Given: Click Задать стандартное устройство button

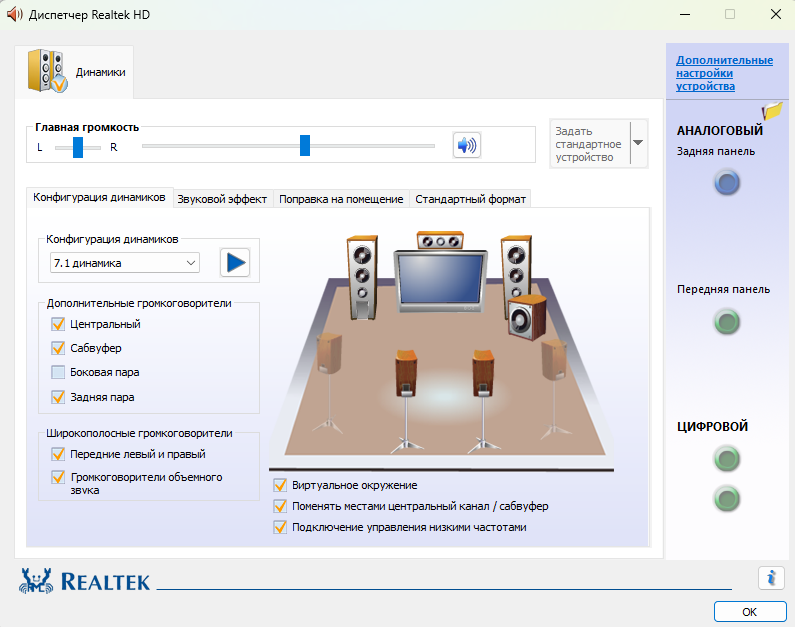Looking at the screenshot, I should [x=590, y=144].
